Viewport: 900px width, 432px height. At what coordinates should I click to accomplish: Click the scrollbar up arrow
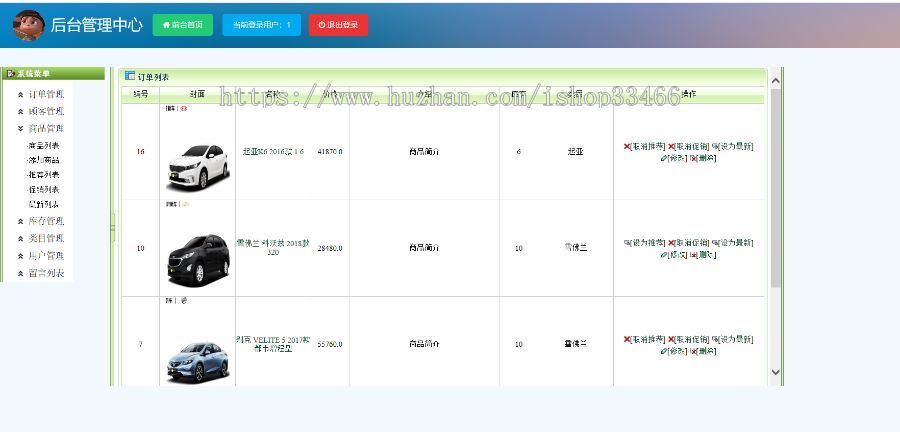pos(775,81)
